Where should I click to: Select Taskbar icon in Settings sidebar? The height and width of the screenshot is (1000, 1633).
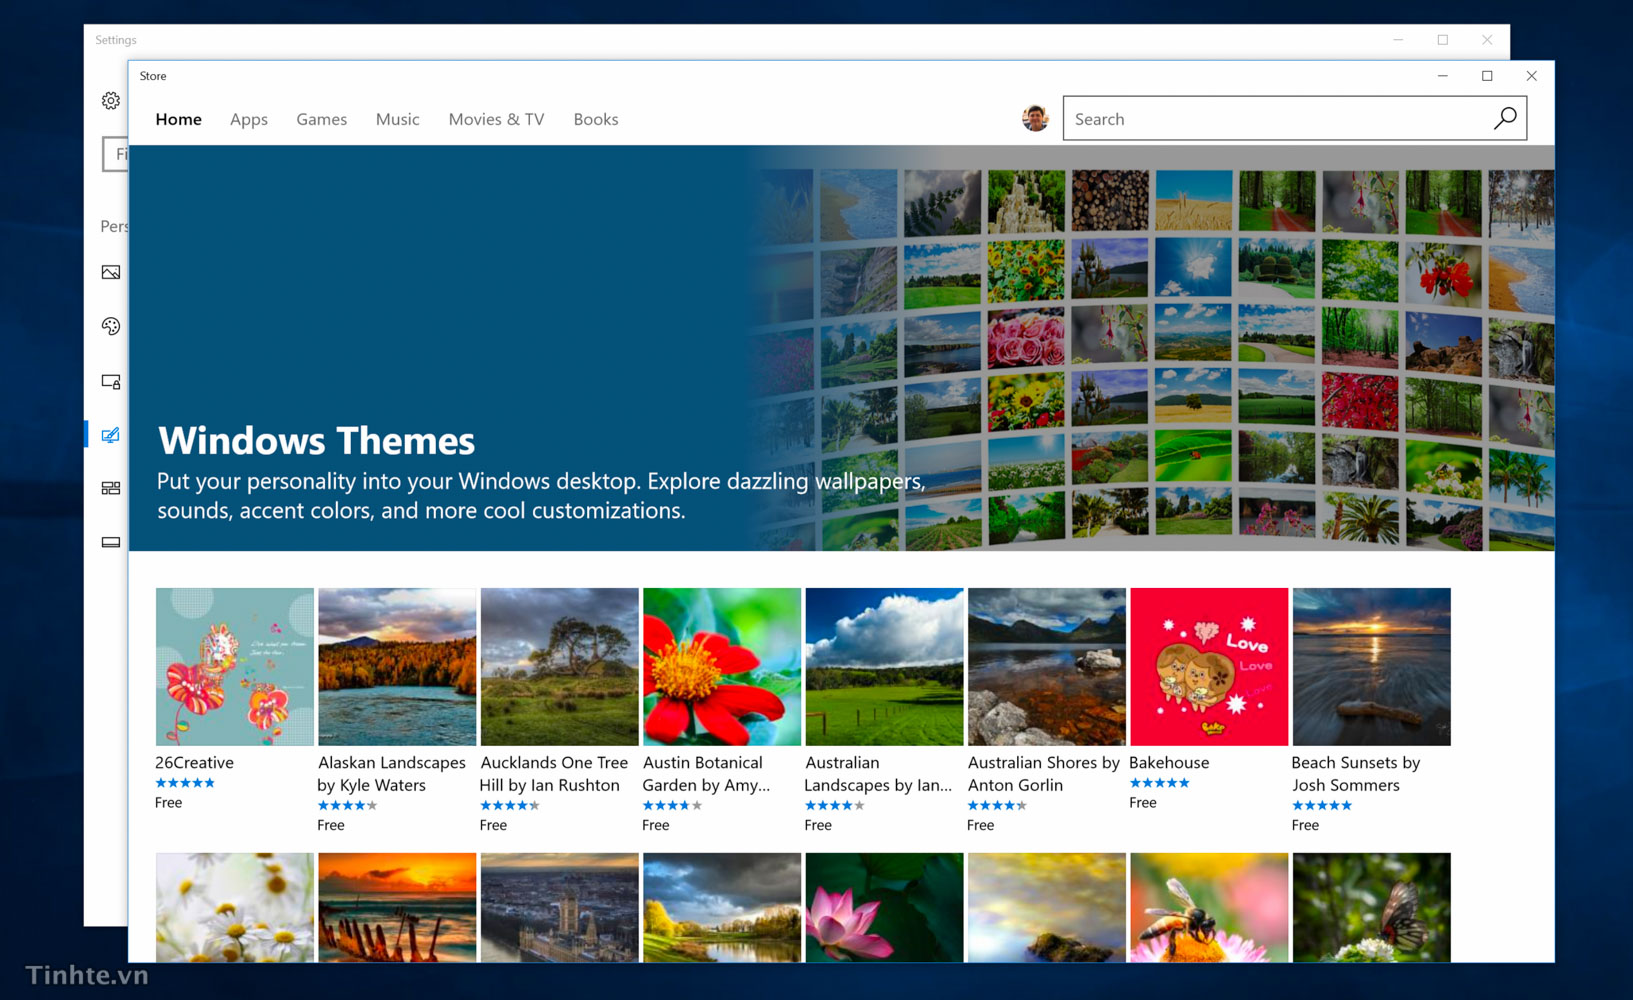point(111,542)
